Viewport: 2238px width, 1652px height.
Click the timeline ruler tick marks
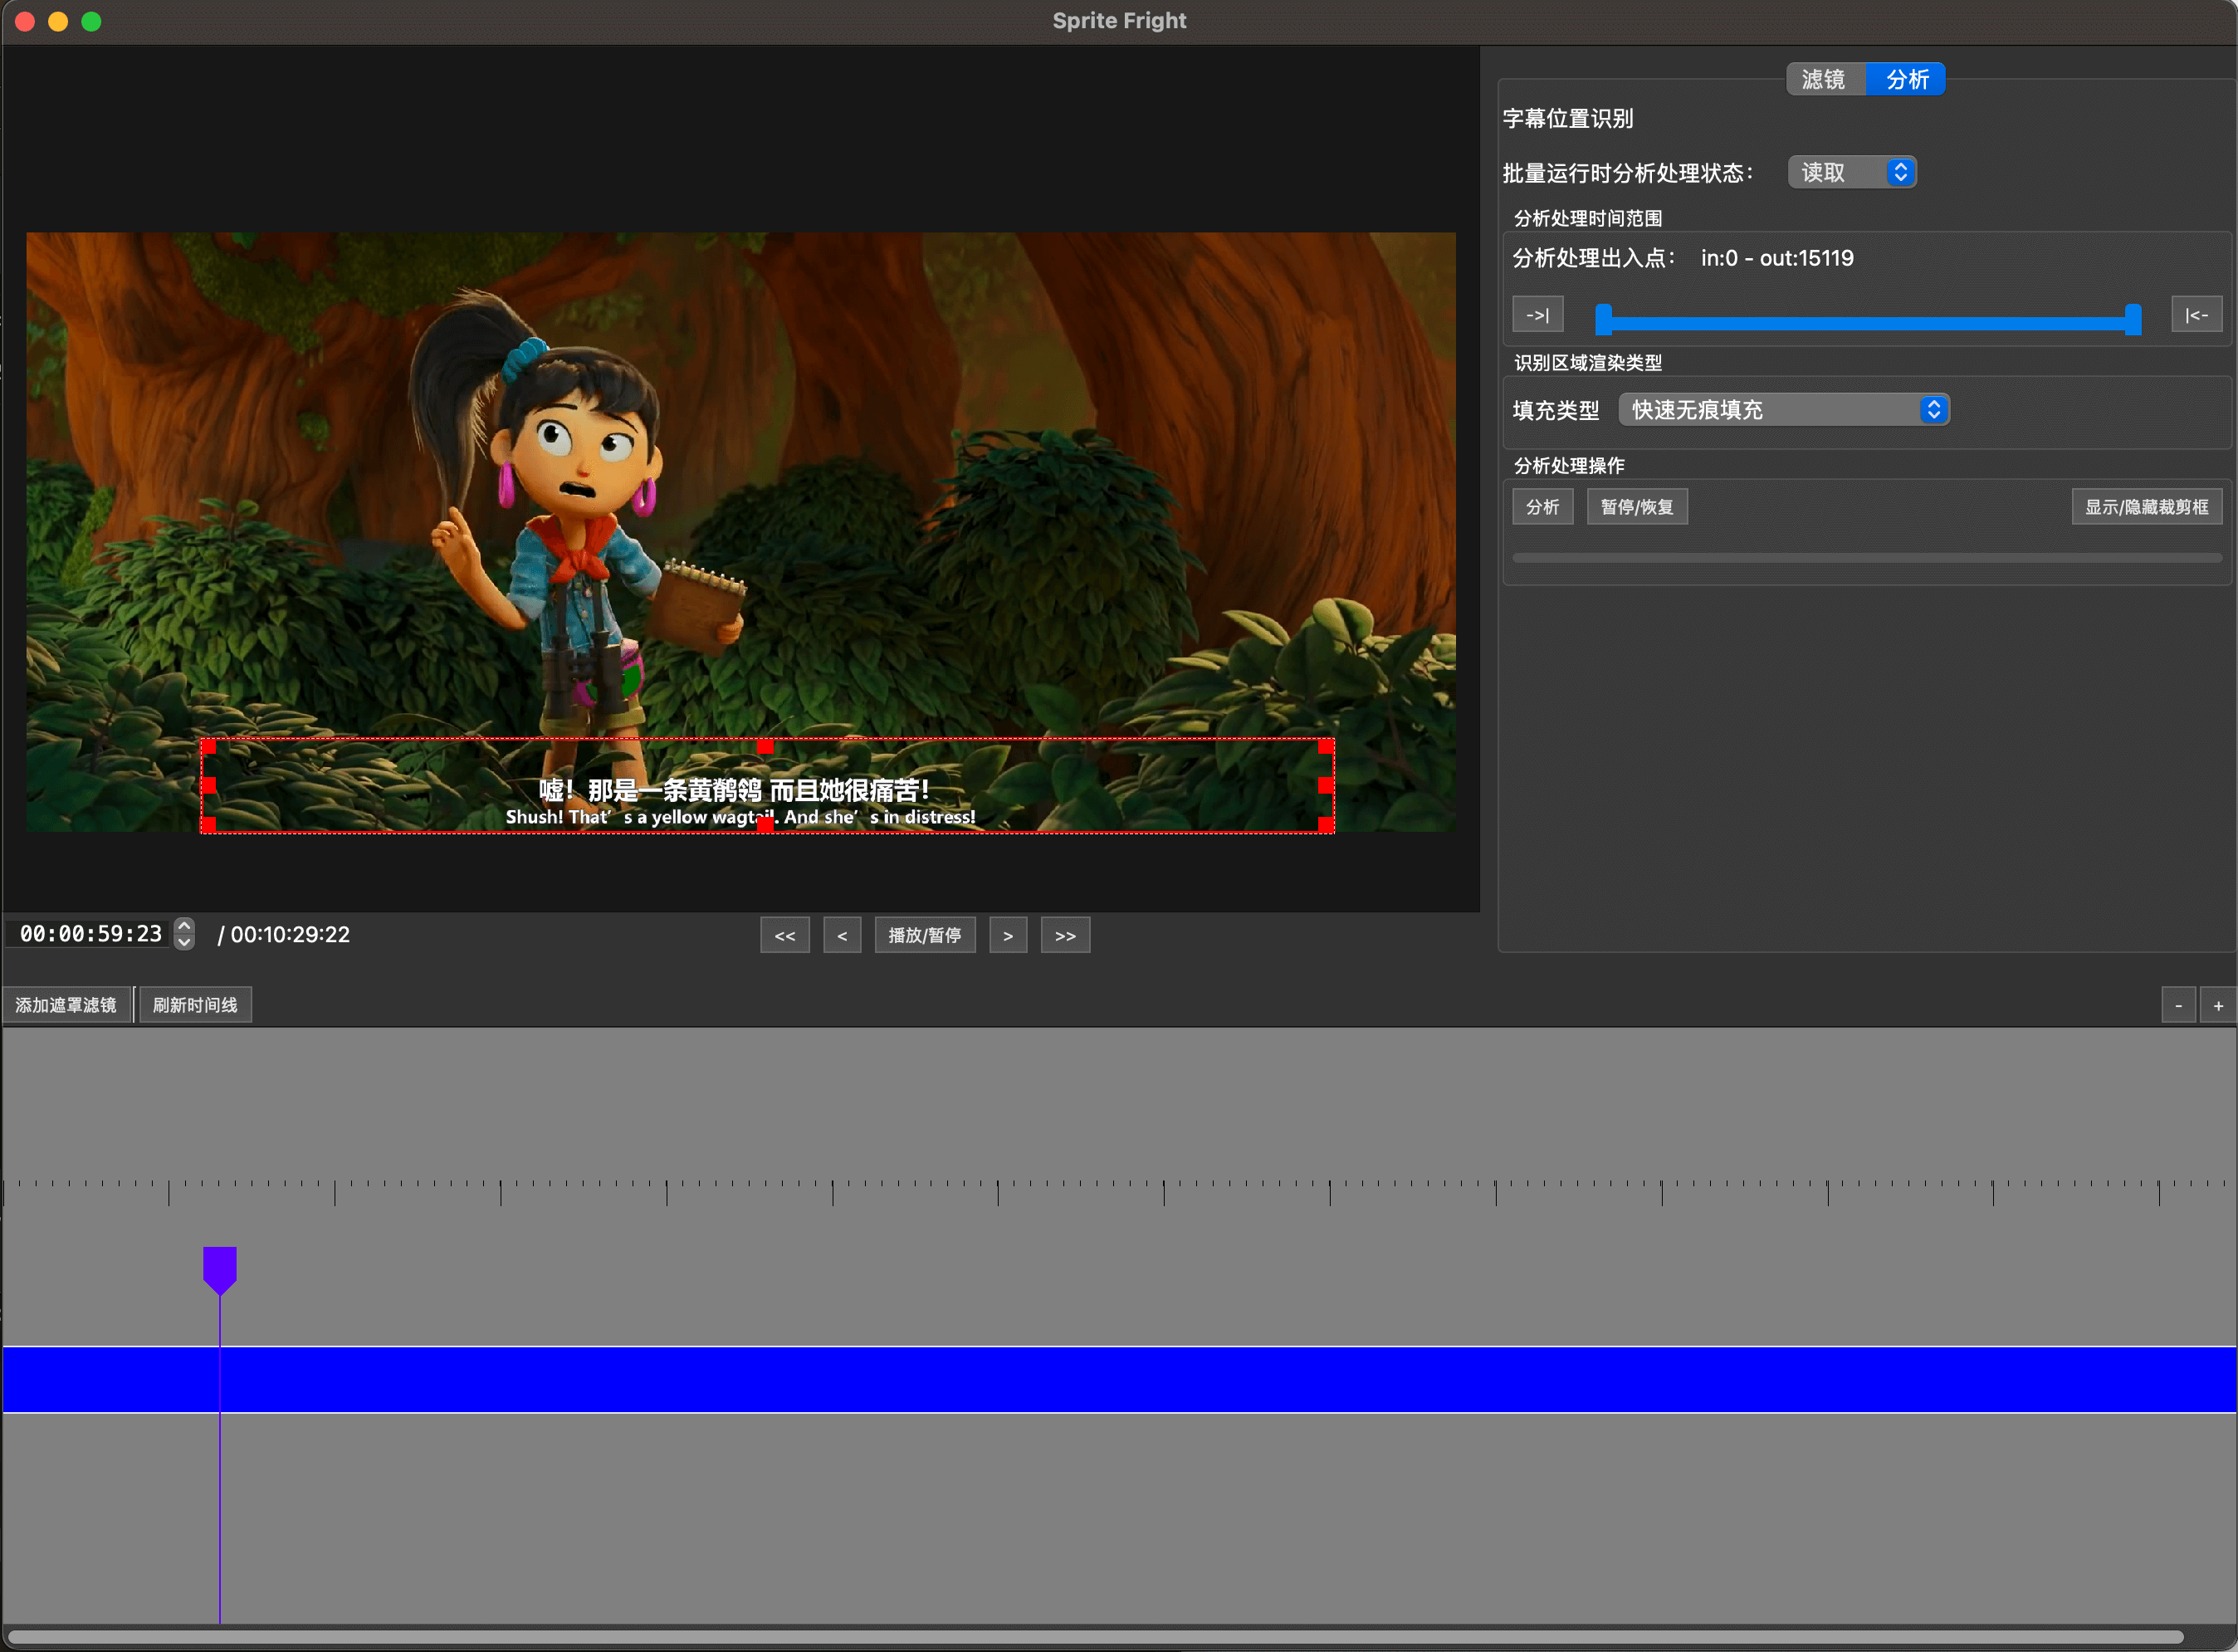click(1119, 1191)
